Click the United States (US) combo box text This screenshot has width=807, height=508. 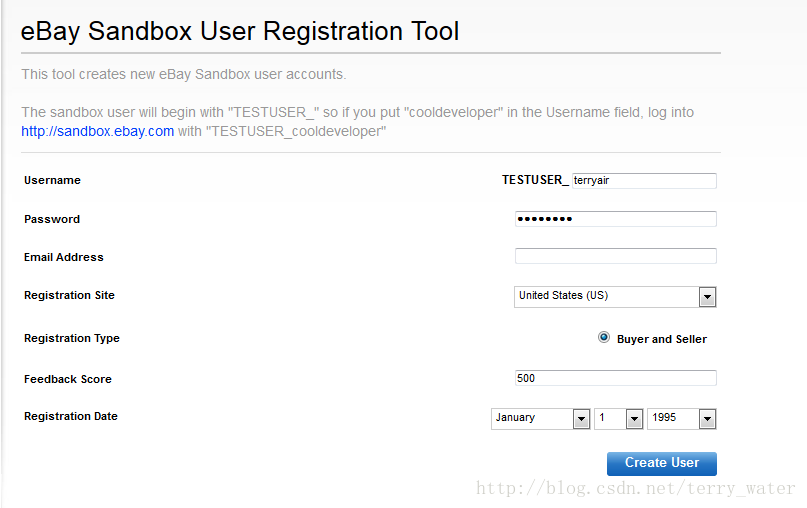tap(564, 295)
